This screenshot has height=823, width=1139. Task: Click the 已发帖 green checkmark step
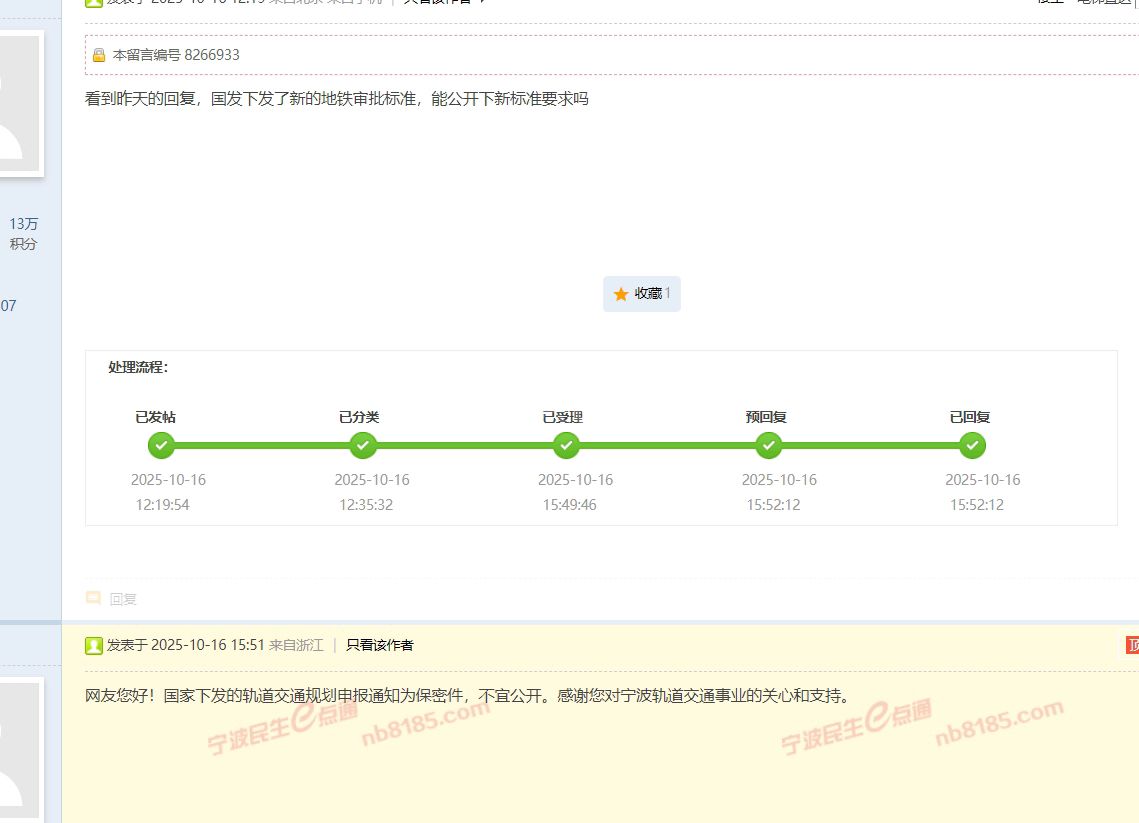(x=161, y=445)
